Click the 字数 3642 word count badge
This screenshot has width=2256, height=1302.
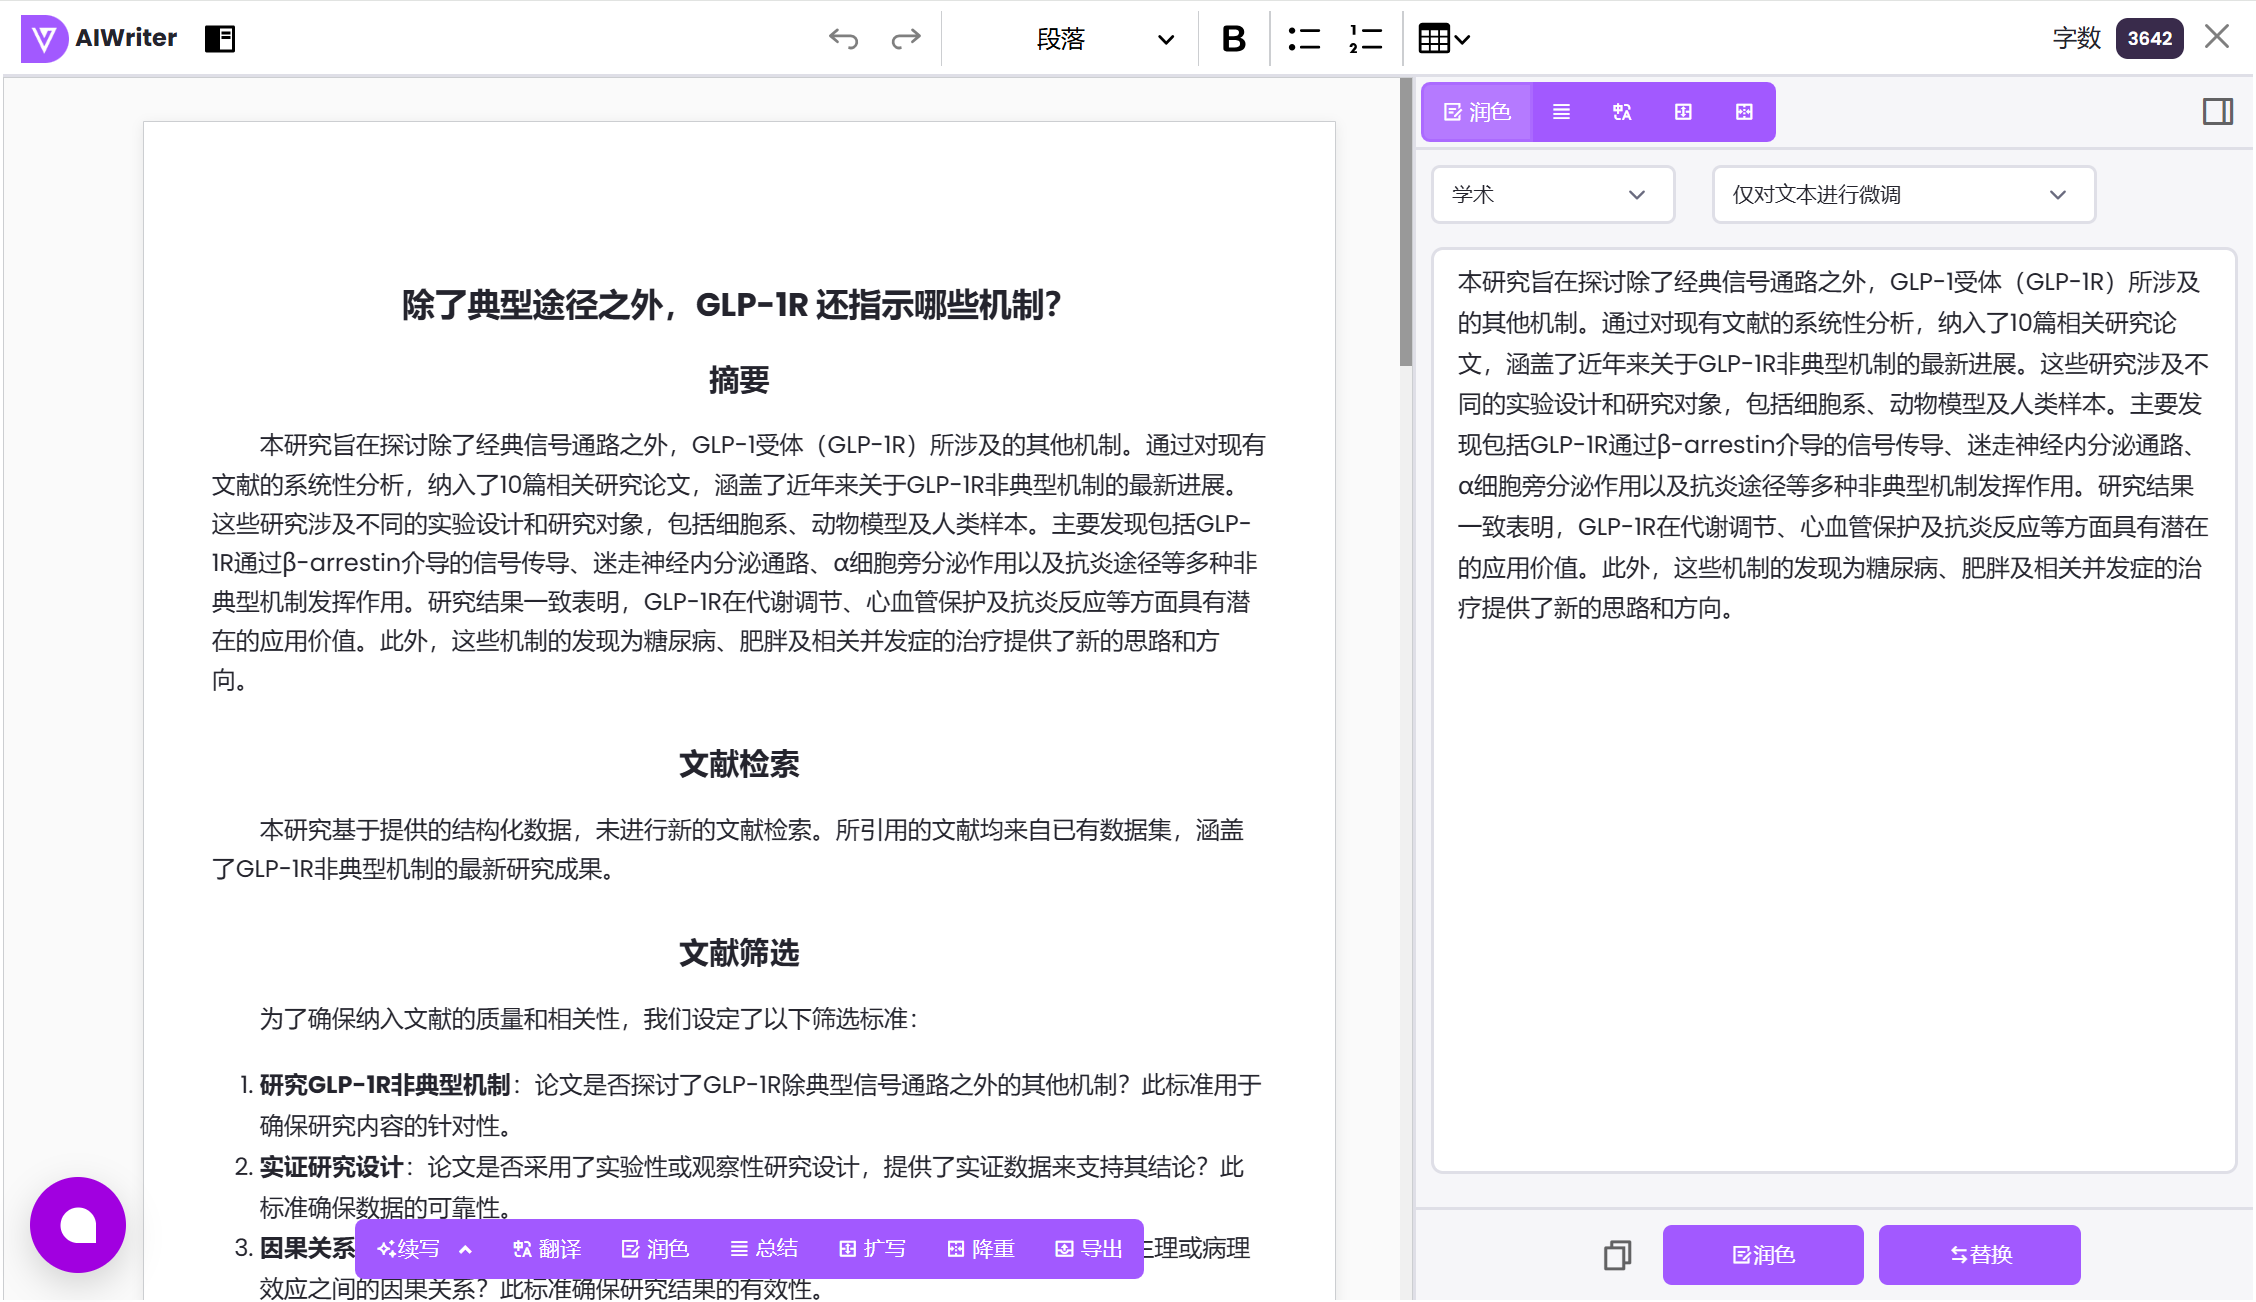click(x=2148, y=38)
